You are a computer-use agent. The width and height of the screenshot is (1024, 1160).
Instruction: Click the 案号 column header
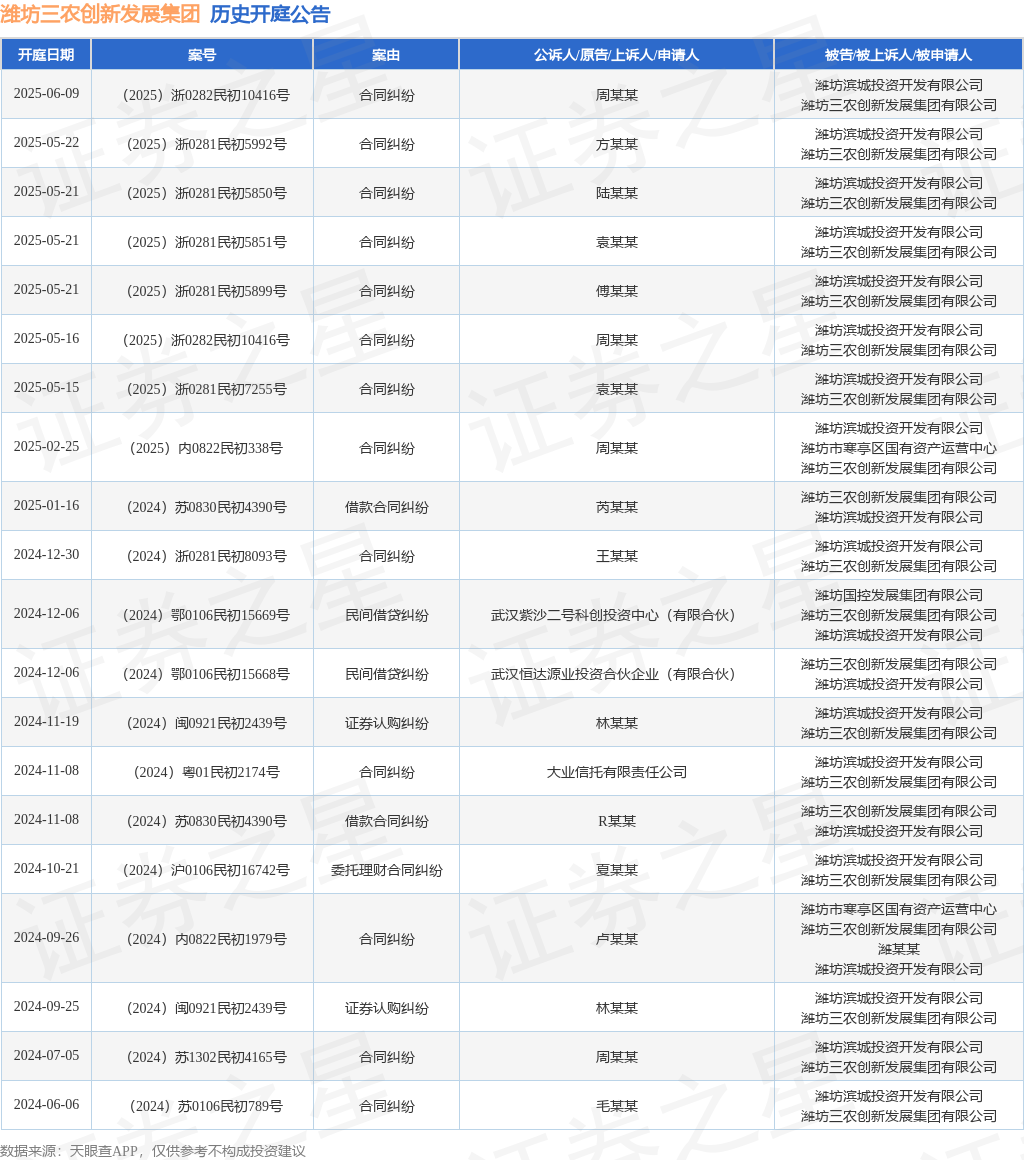202,55
